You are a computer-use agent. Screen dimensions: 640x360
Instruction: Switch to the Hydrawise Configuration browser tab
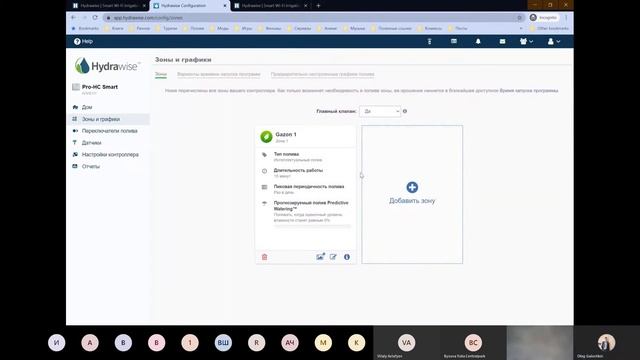[x=191, y=6]
